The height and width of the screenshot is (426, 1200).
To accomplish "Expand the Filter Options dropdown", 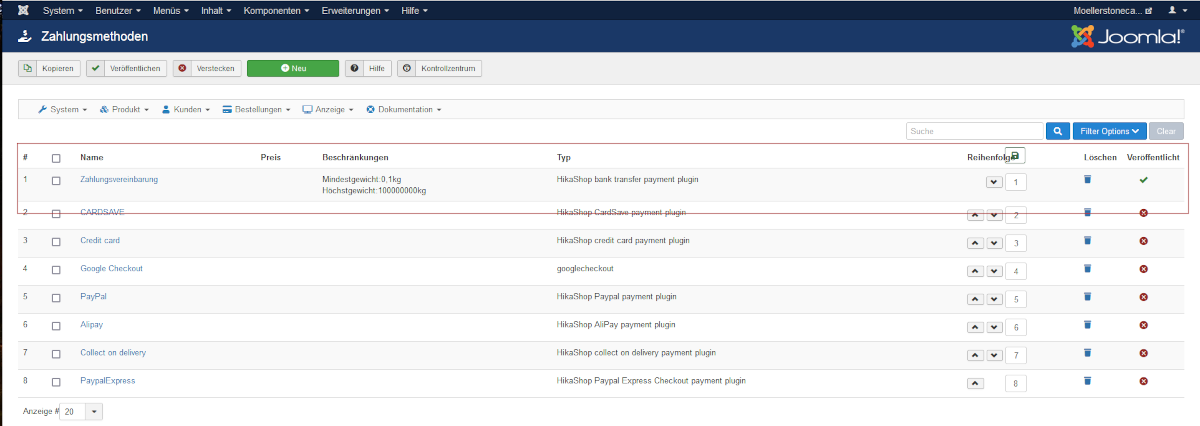I will click(x=1109, y=131).
